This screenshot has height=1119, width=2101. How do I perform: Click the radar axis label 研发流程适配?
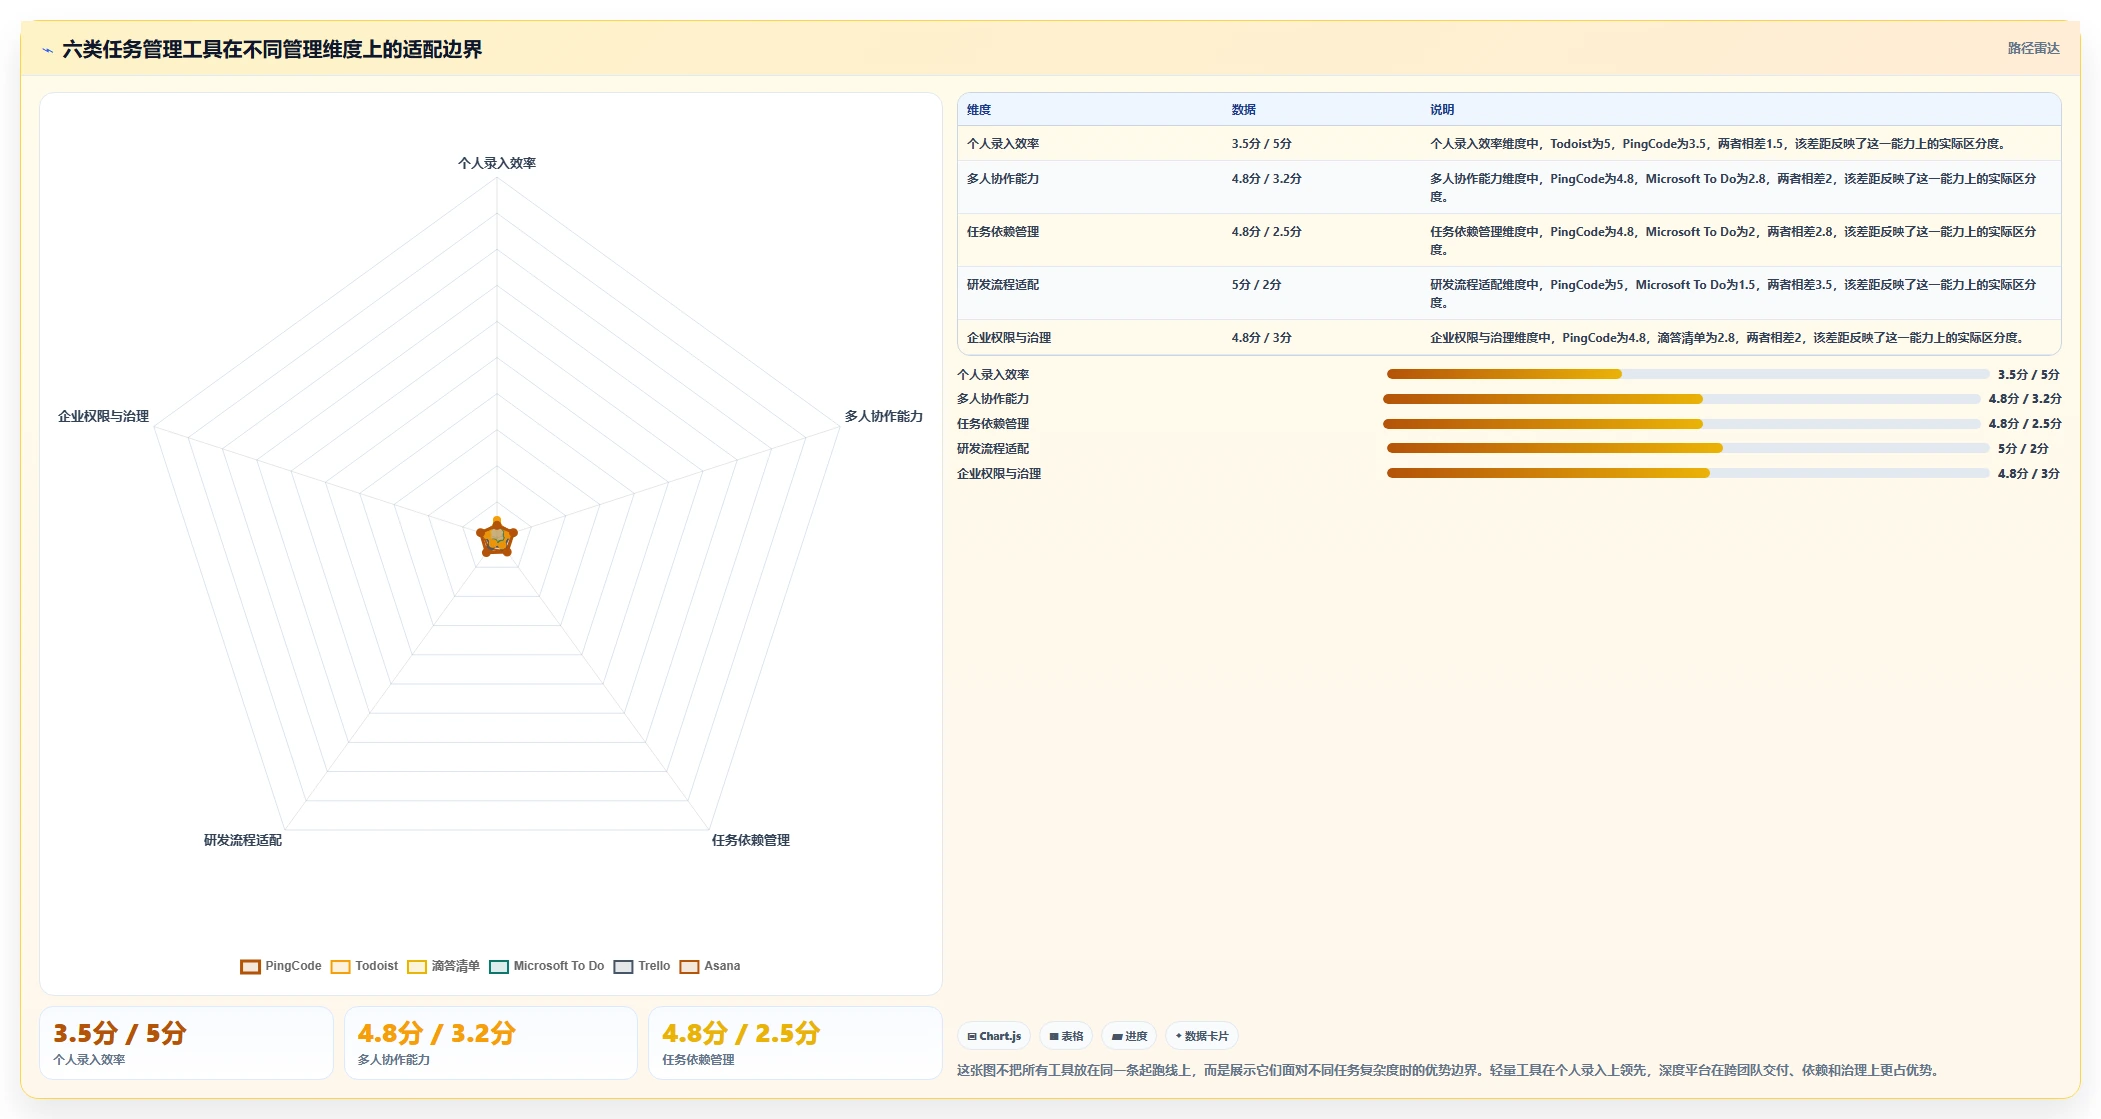[243, 840]
